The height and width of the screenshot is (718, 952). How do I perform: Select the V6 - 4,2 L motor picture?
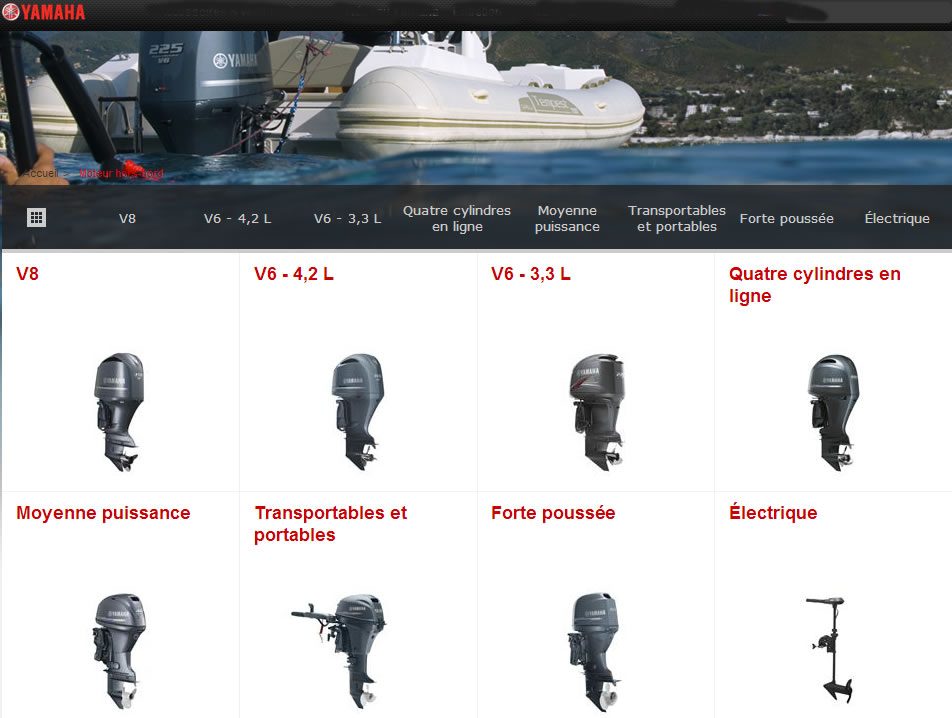click(357, 411)
